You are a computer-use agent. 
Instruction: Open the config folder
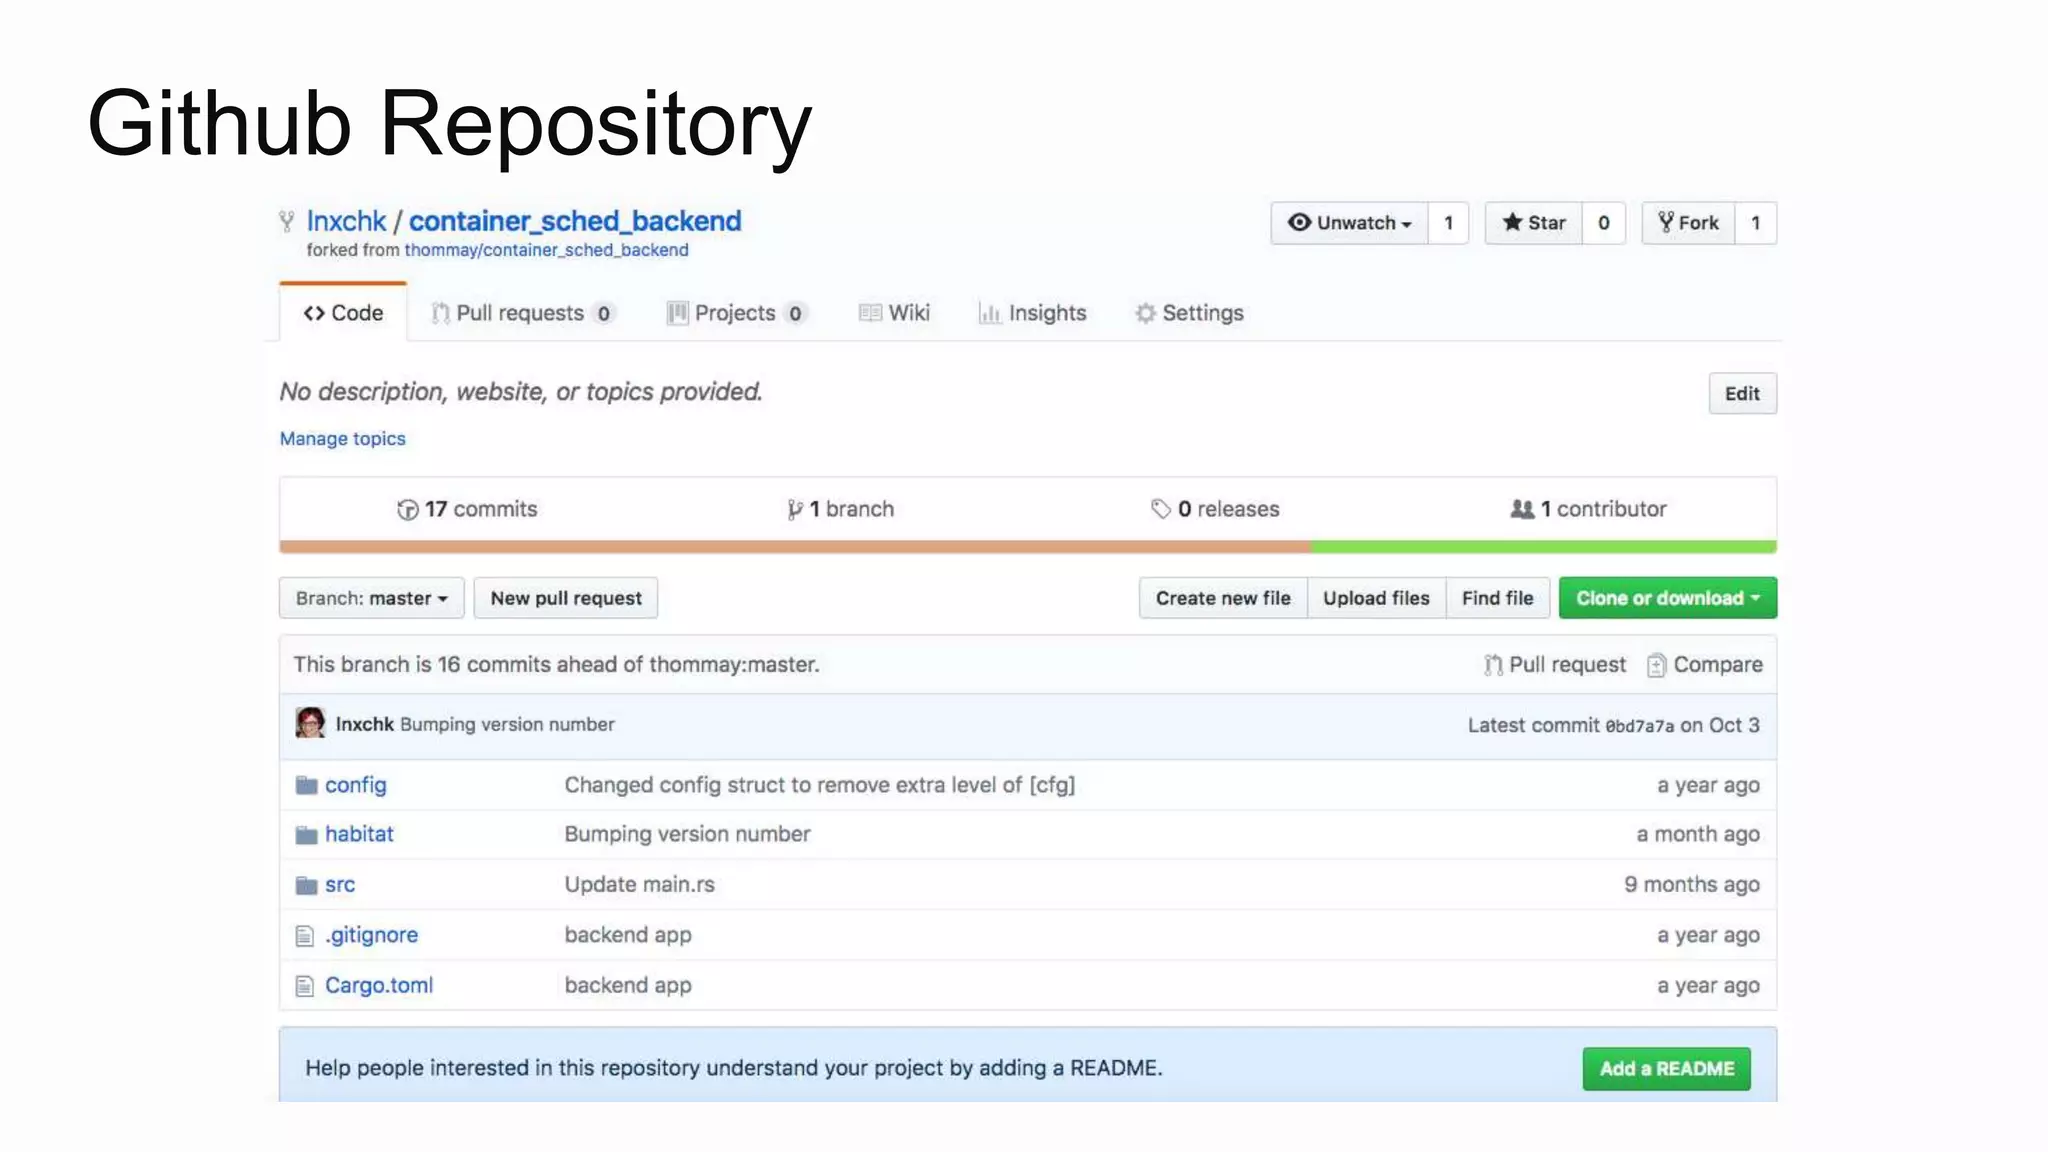tap(355, 785)
